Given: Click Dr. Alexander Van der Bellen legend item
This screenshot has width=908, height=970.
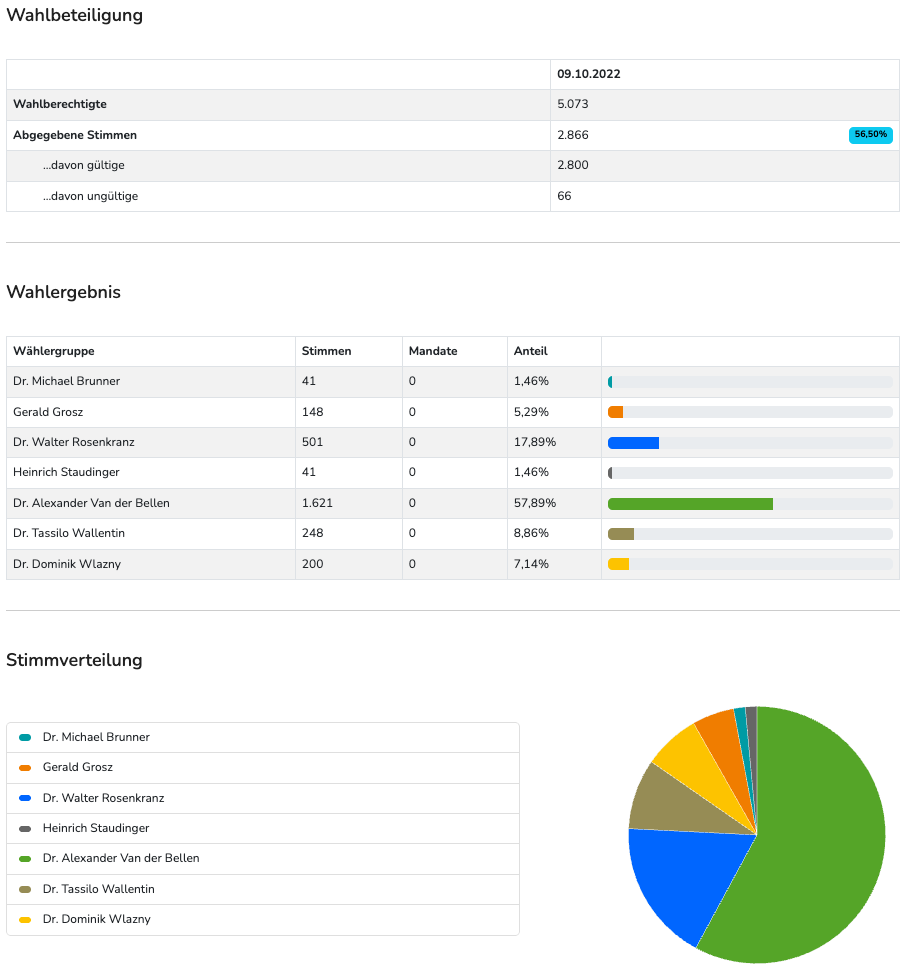Looking at the screenshot, I should [x=121, y=858].
